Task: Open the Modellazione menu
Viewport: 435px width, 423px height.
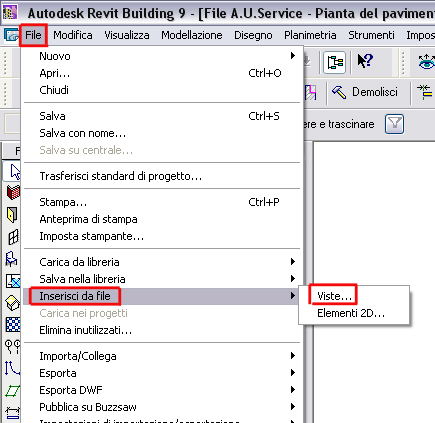Action: 192,35
